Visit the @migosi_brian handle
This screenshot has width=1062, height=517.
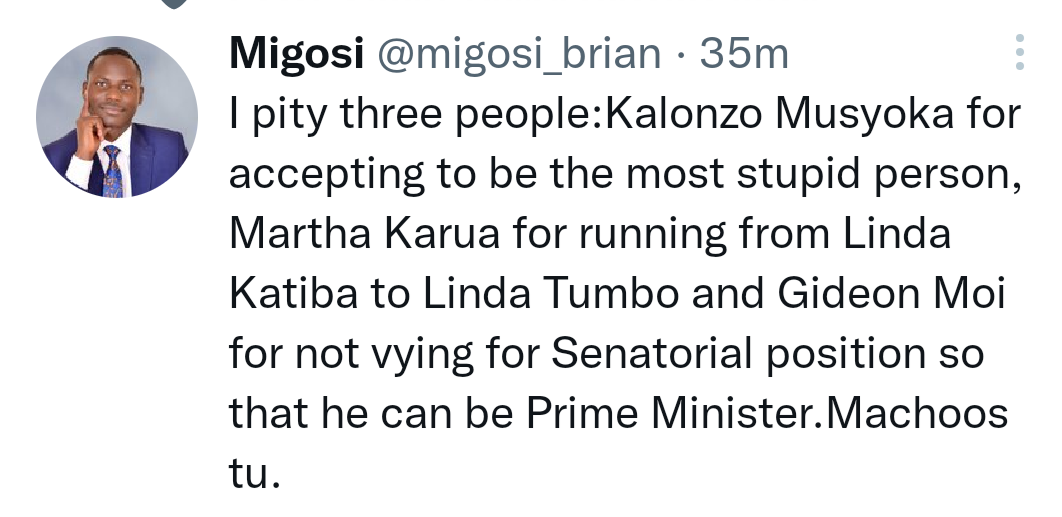point(519,54)
